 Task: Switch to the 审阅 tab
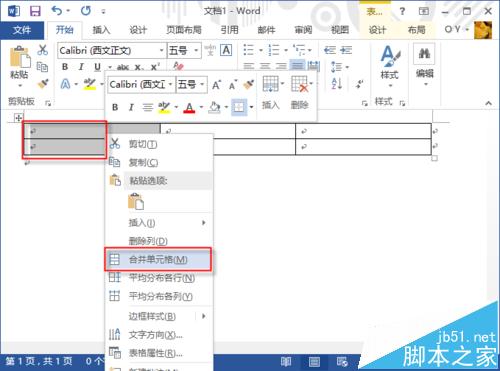tap(303, 30)
